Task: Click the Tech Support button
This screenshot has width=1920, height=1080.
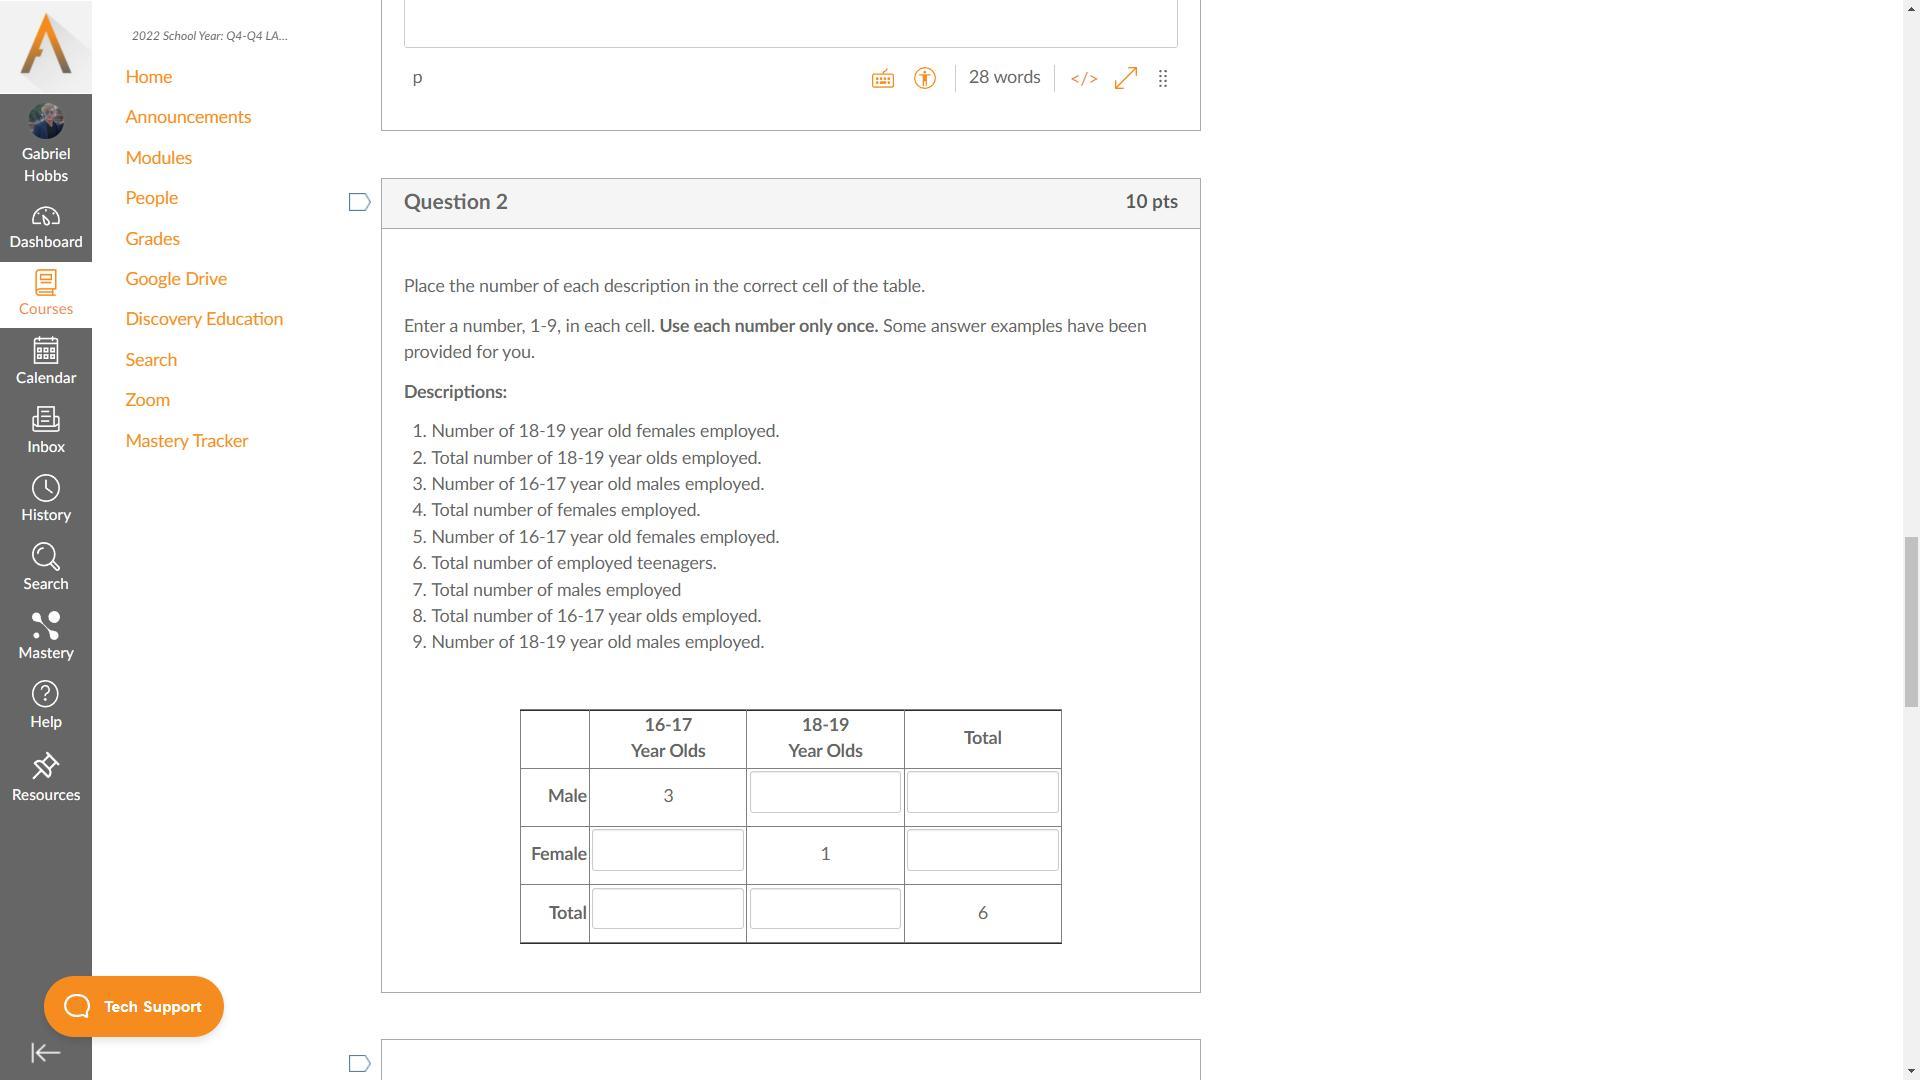Action: (134, 1007)
